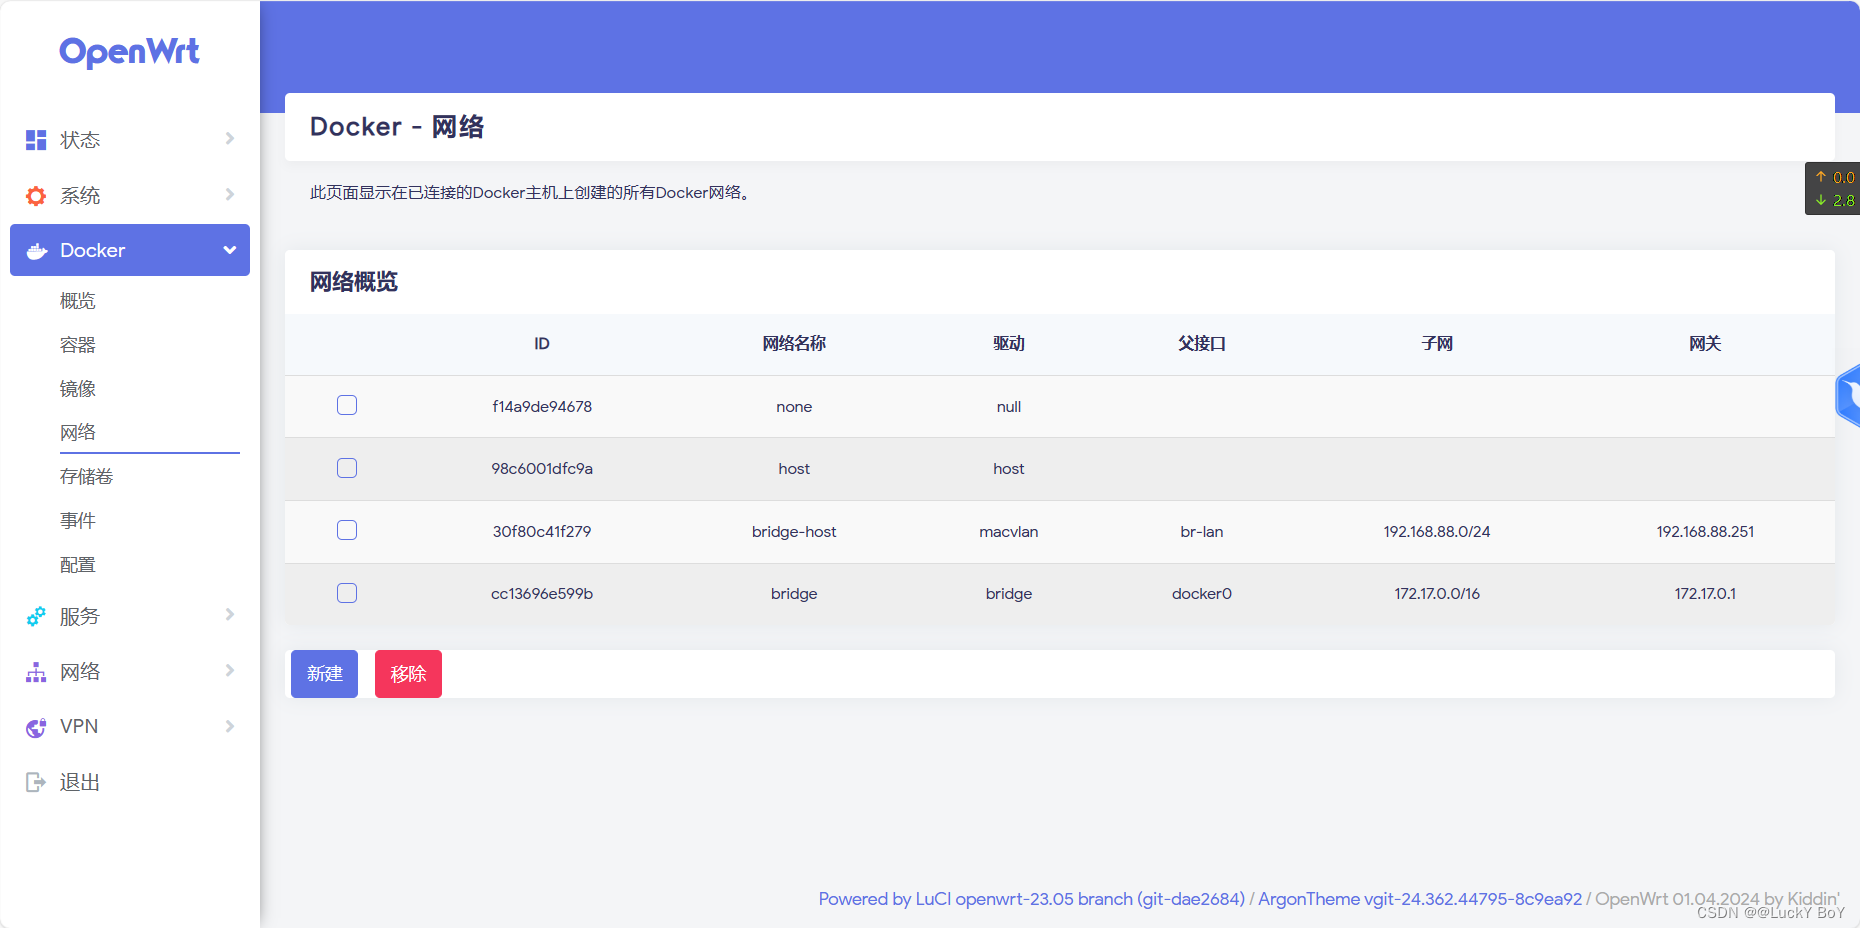Screen dimensions: 1860x928
Task: Click gateway 172.17.0.1
Action: (1705, 594)
